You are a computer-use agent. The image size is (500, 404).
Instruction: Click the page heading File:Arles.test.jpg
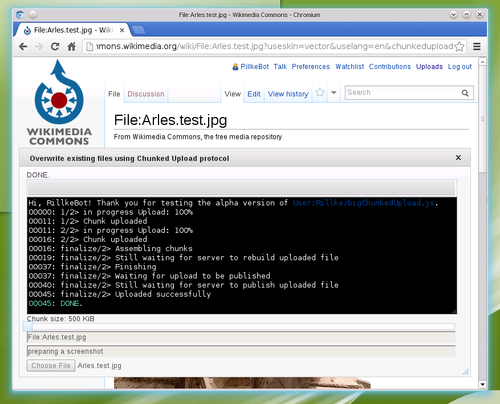[x=170, y=120]
